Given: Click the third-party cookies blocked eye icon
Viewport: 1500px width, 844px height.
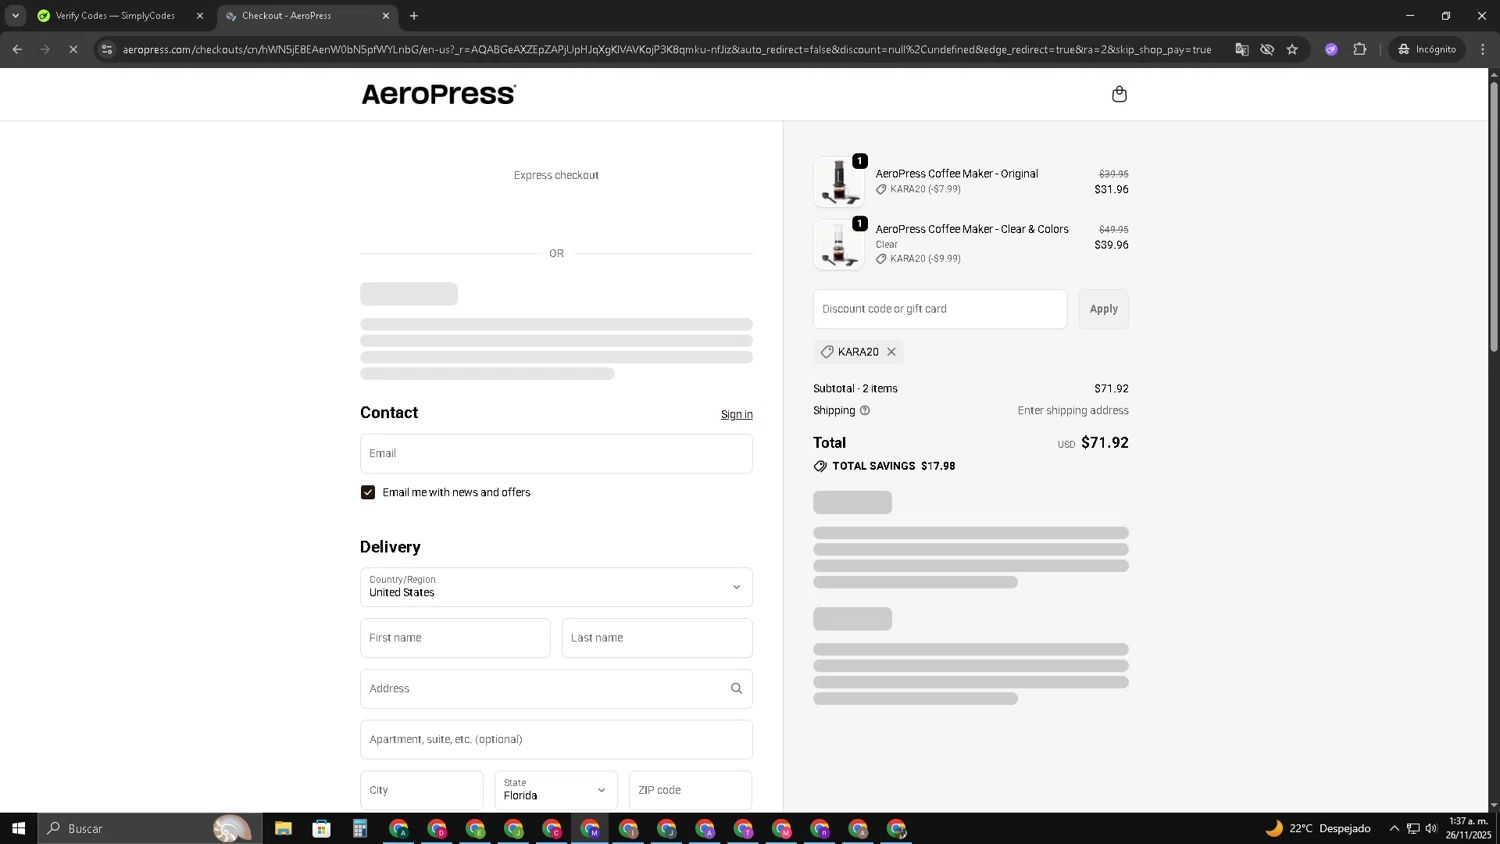Looking at the screenshot, I should coord(1267,49).
